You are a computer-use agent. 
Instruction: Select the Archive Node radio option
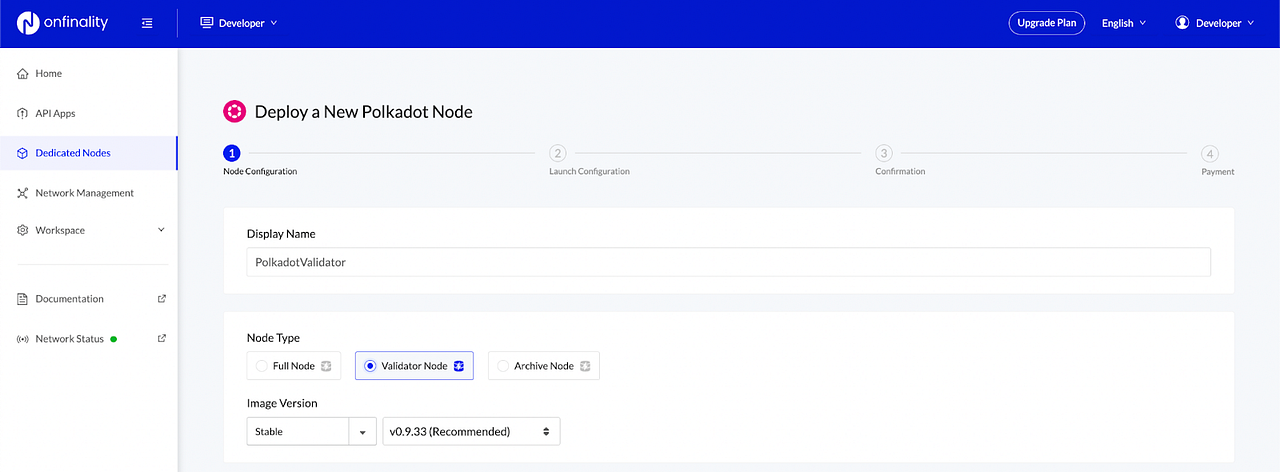coord(503,366)
